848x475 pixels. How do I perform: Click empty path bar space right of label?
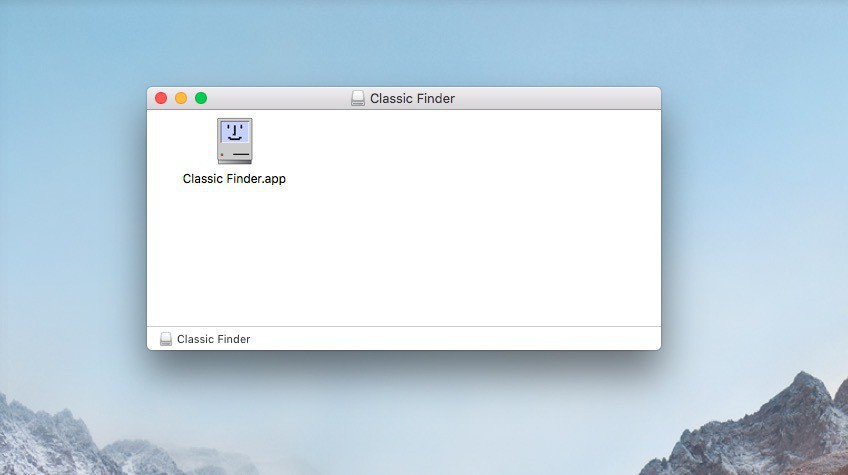pos(454,339)
